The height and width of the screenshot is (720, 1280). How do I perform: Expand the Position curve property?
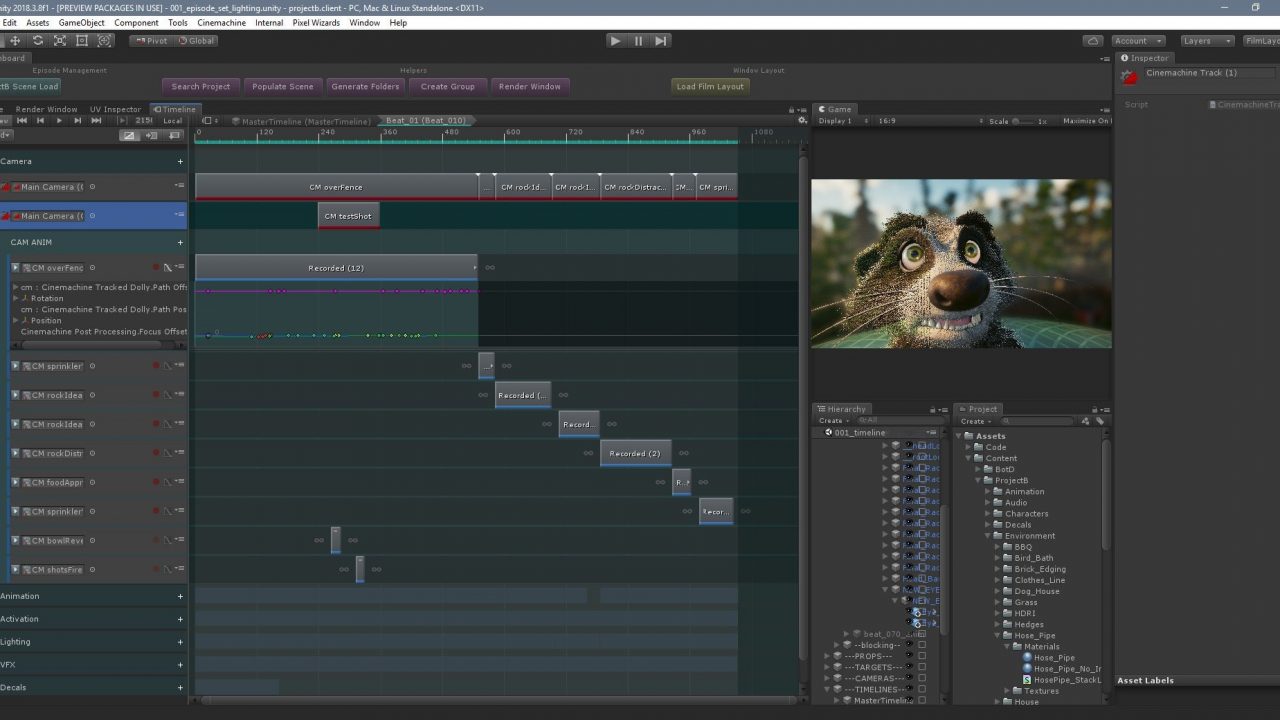tap(15, 320)
